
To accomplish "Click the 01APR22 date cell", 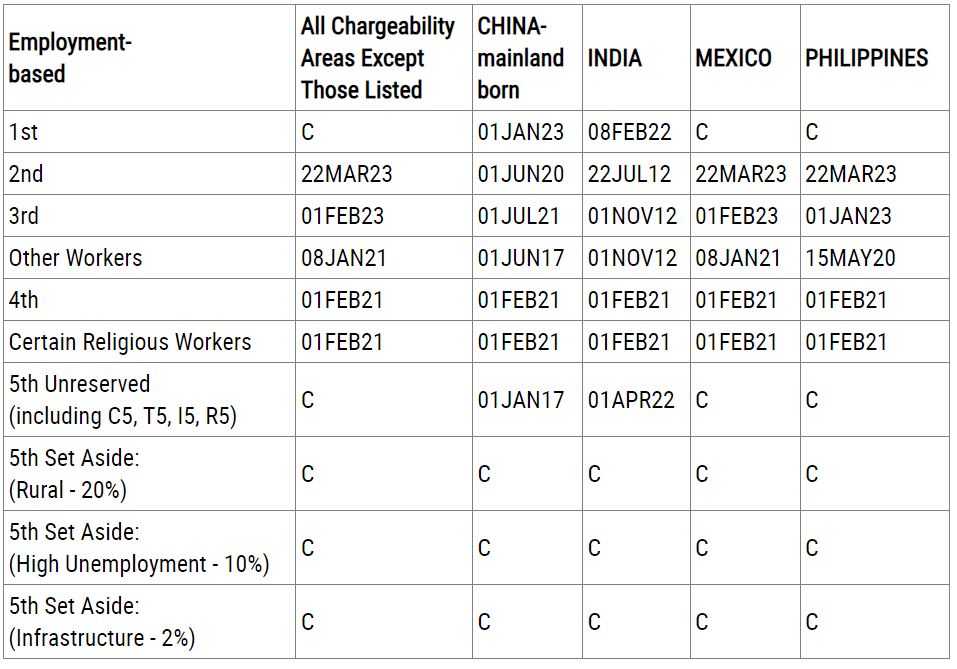I will coord(631,400).
